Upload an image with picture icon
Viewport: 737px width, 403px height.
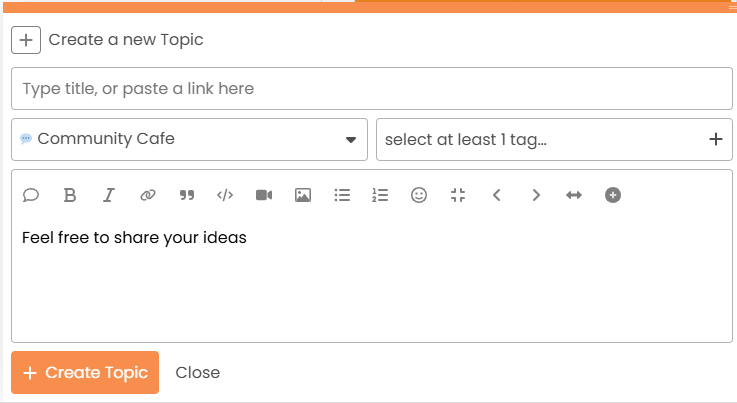click(303, 195)
